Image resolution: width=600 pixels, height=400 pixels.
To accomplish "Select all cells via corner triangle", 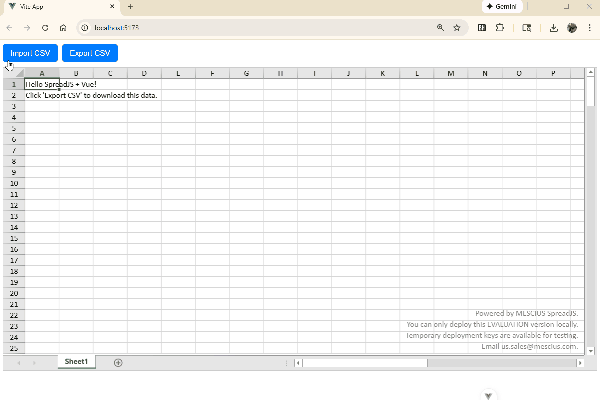I will (x=14, y=73).
